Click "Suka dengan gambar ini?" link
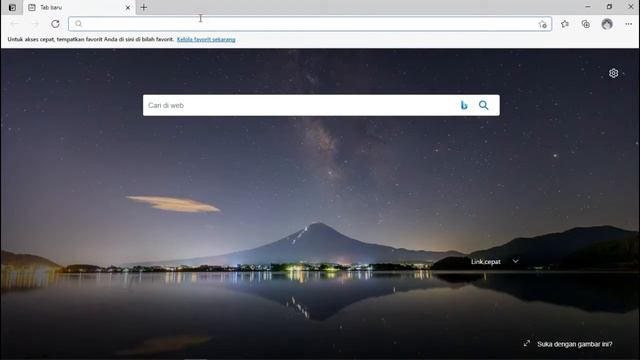 point(574,344)
